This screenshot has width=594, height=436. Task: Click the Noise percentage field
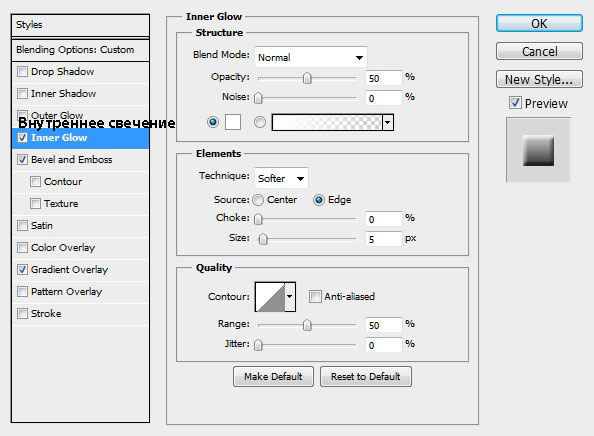[x=383, y=98]
